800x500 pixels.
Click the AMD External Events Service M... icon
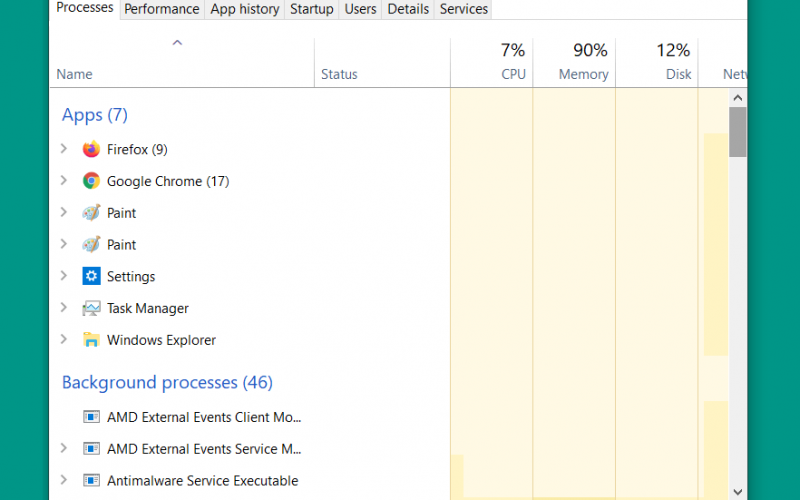[x=91, y=448]
